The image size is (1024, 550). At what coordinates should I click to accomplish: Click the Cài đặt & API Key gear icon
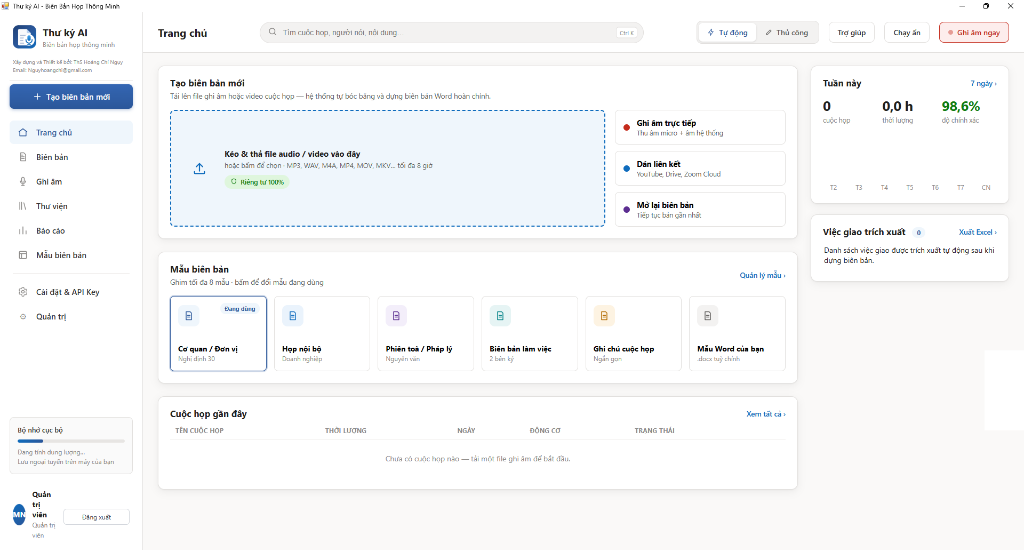(x=23, y=292)
